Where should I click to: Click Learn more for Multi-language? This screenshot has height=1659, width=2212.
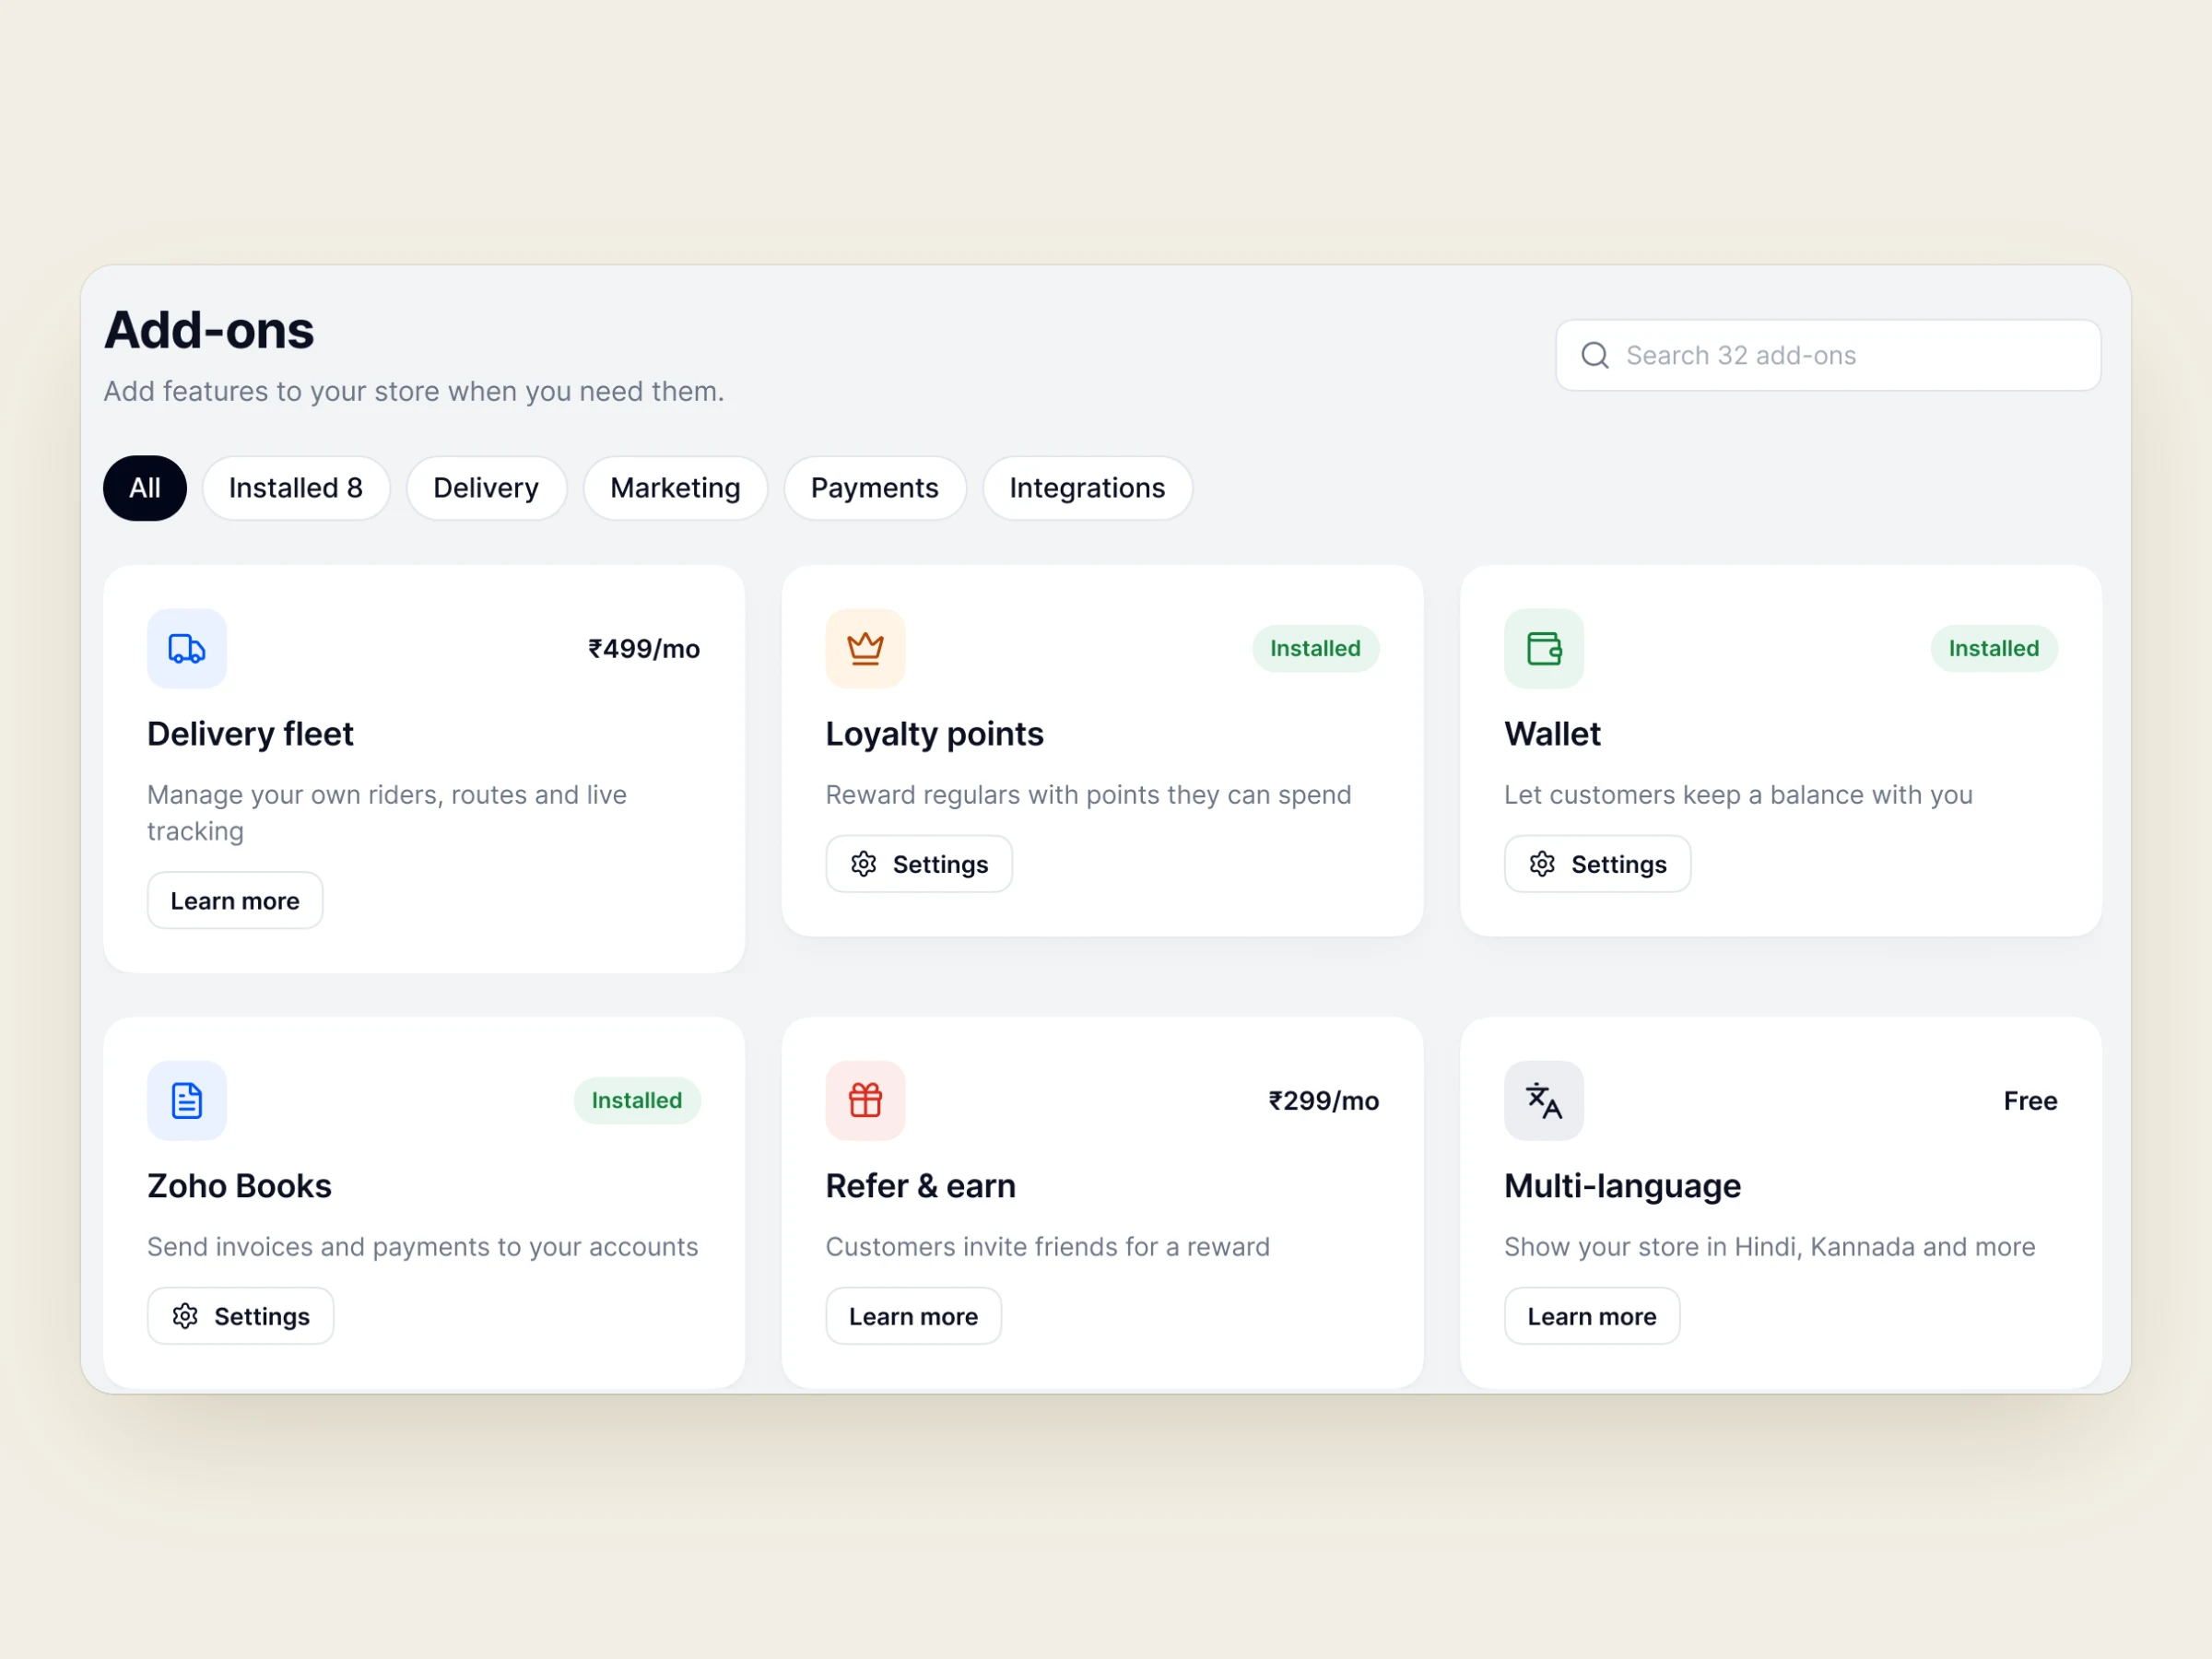point(1592,1316)
